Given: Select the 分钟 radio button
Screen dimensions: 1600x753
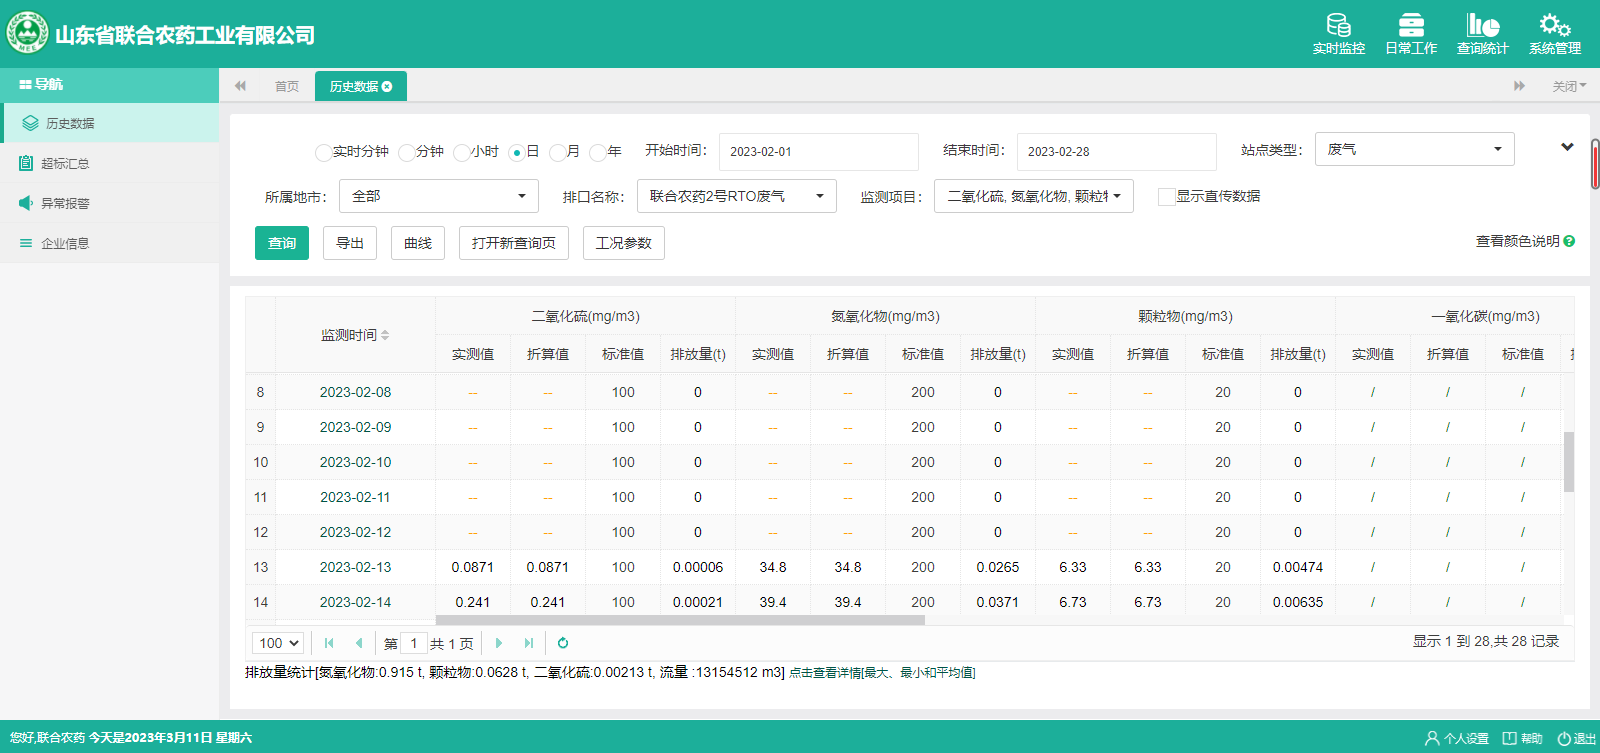Looking at the screenshot, I should pyautogui.click(x=406, y=152).
